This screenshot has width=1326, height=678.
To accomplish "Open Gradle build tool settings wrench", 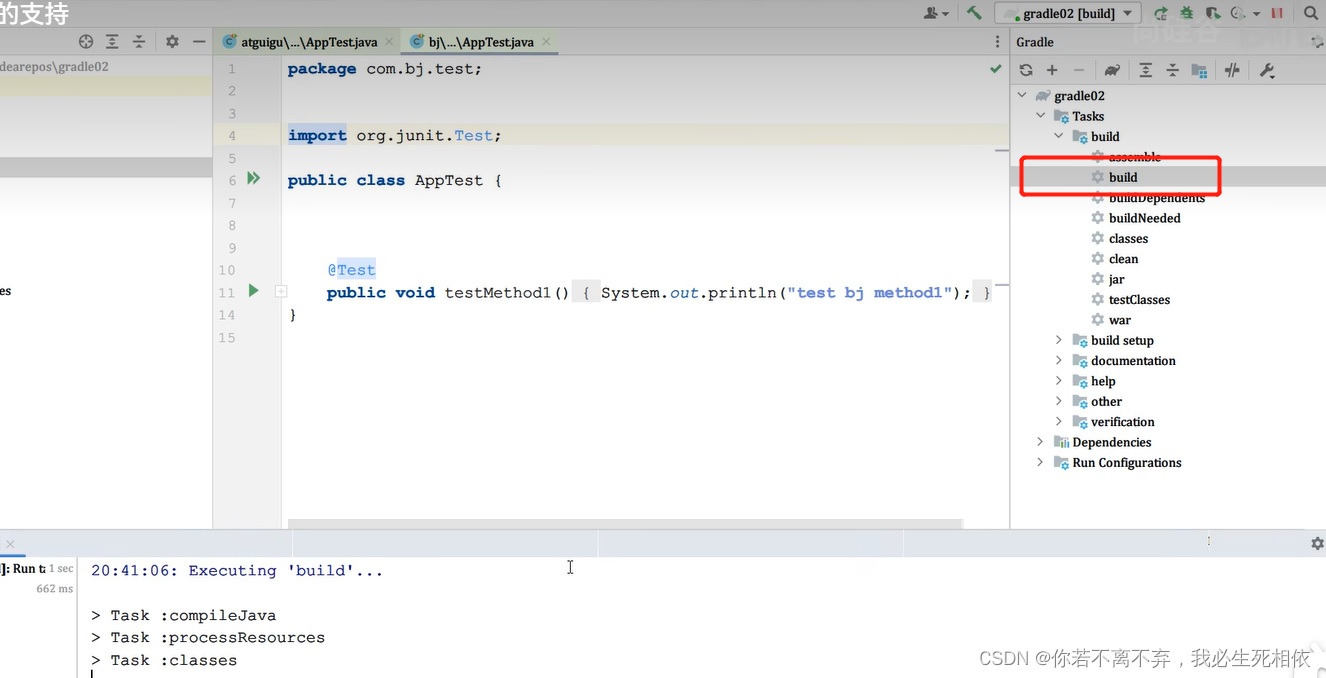I will (1267, 70).
